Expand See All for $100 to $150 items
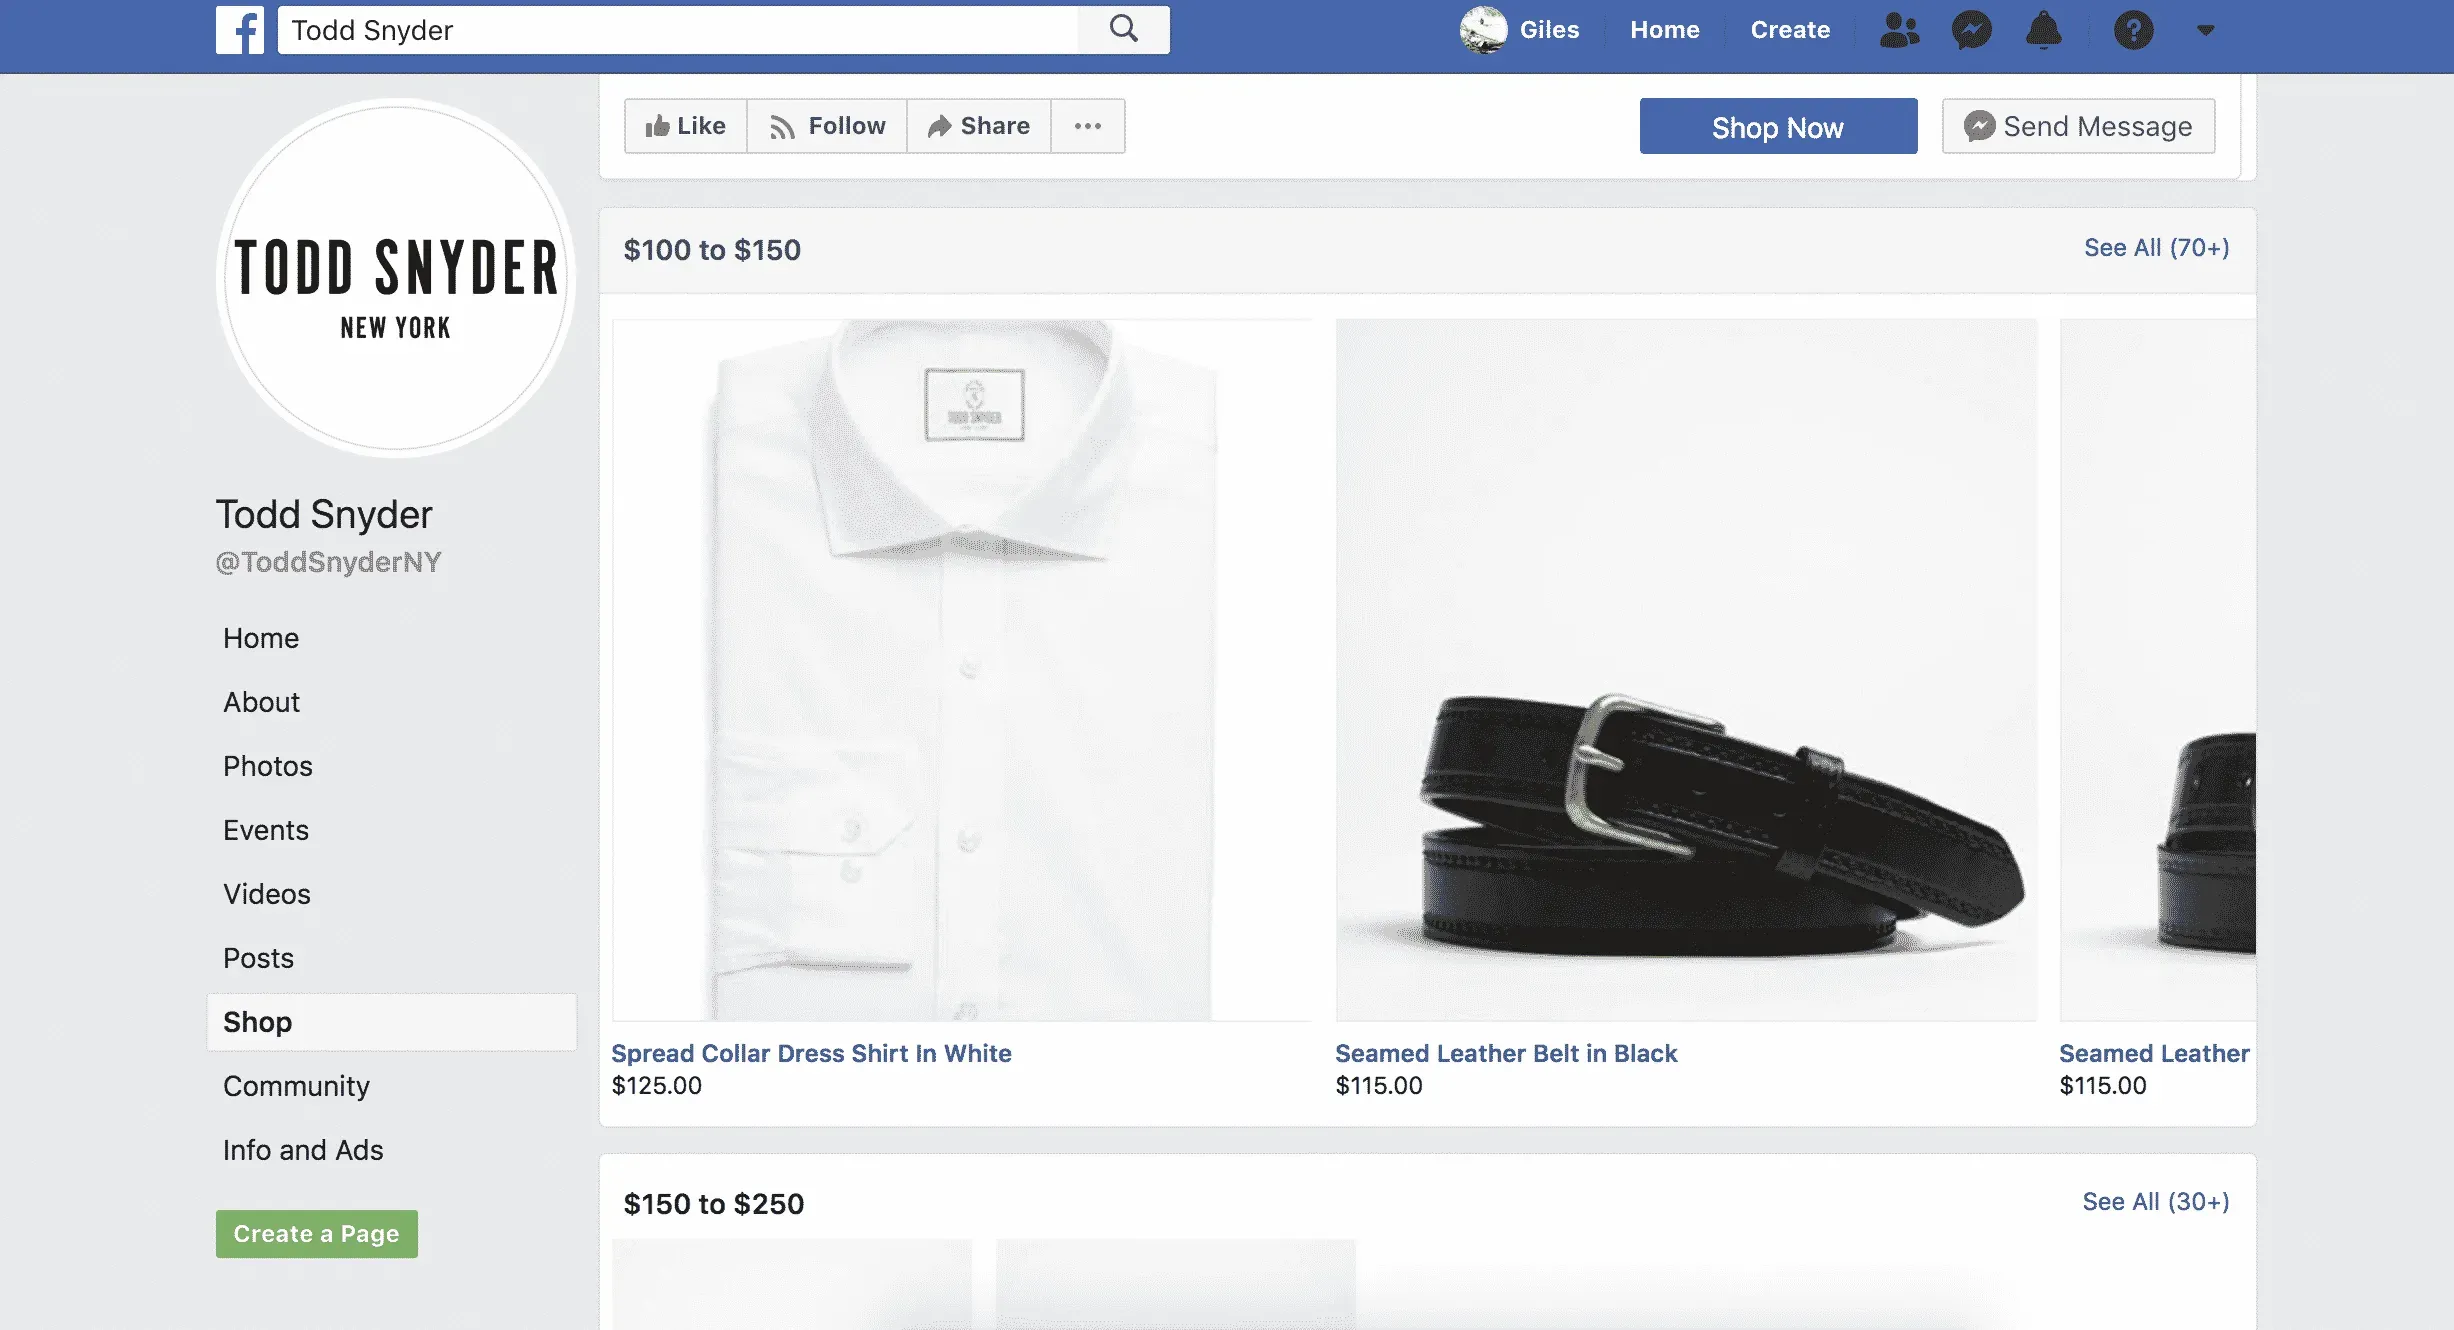Image resolution: width=2454 pixels, height=1330 pixels. (2158, 247)
